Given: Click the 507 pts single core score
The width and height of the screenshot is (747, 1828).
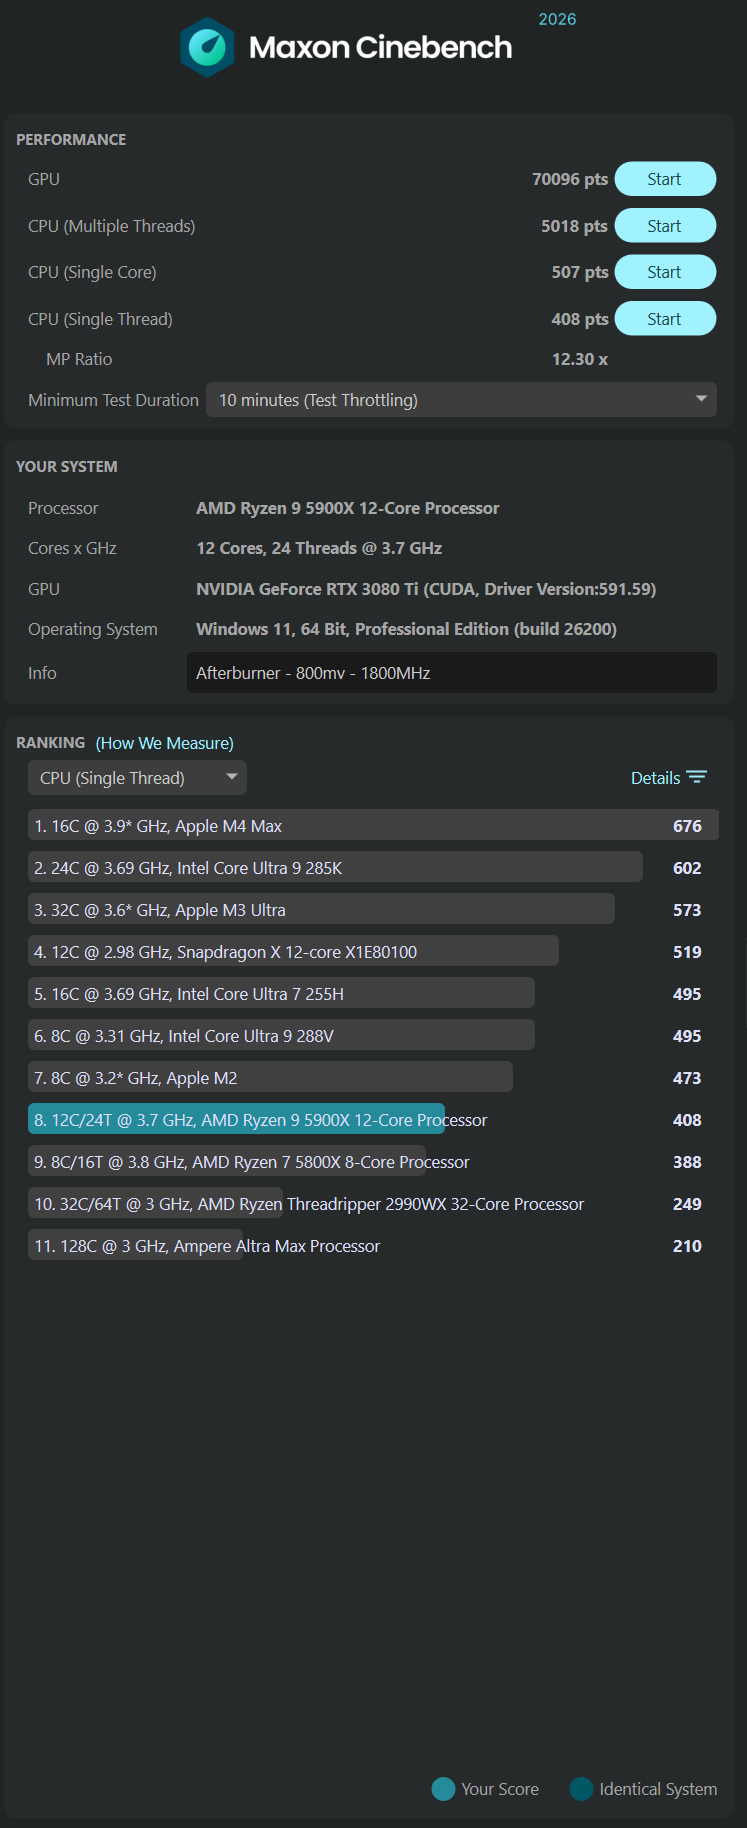Looking at the screenshot, I should (x=580, y=272).
